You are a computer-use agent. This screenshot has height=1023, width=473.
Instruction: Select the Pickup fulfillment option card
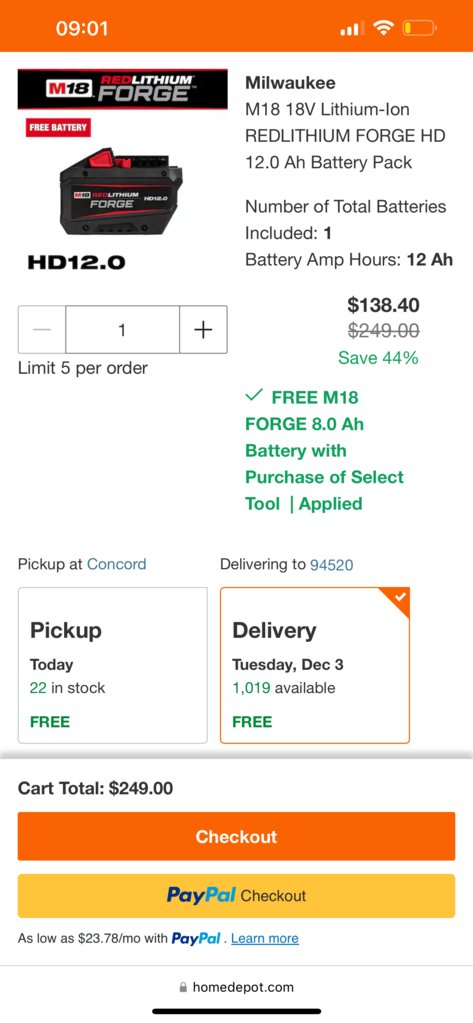[x=112, y=665]
